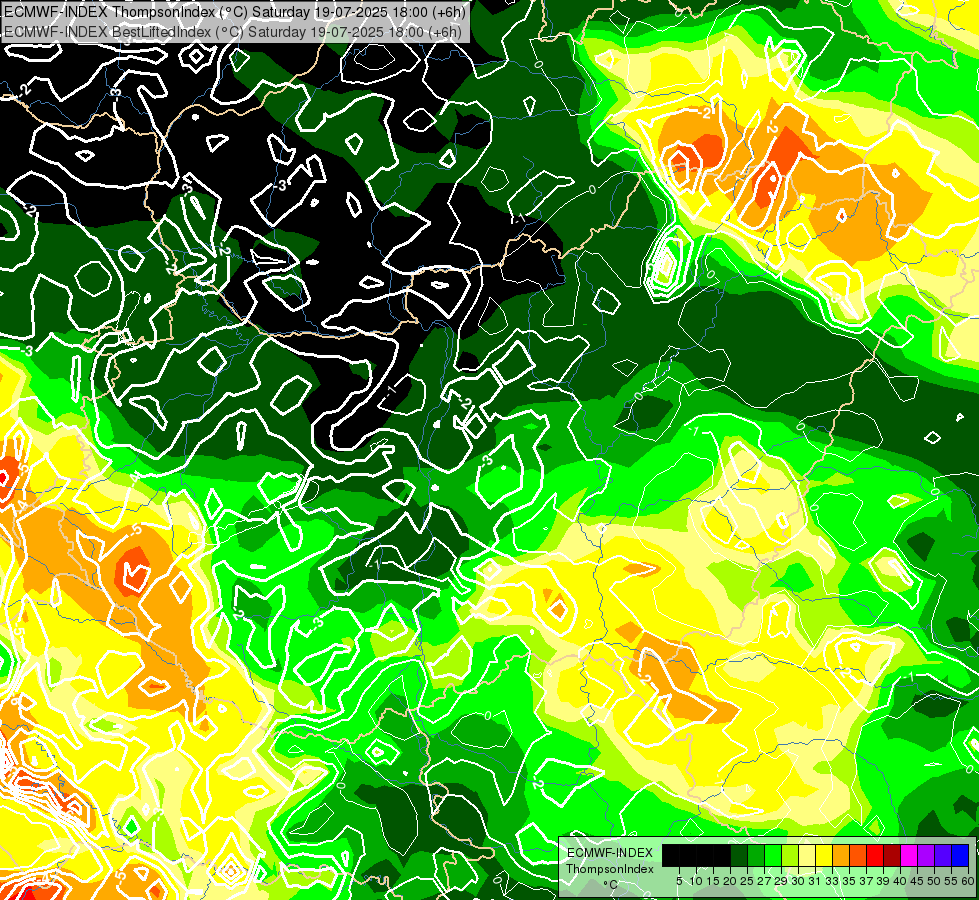The image size is (979, 900).
Task: Select the magenta legend swatch (40–45)
Action: (909, 855)
